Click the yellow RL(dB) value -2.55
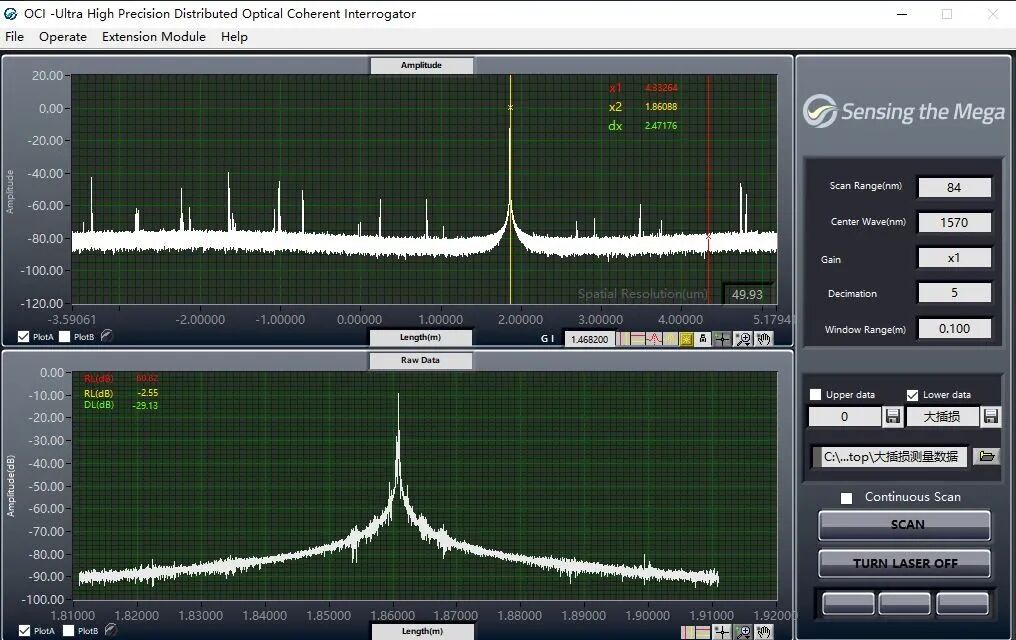Screen dimensions: 1016x640 pyautogui.click(x=148, y=393)
